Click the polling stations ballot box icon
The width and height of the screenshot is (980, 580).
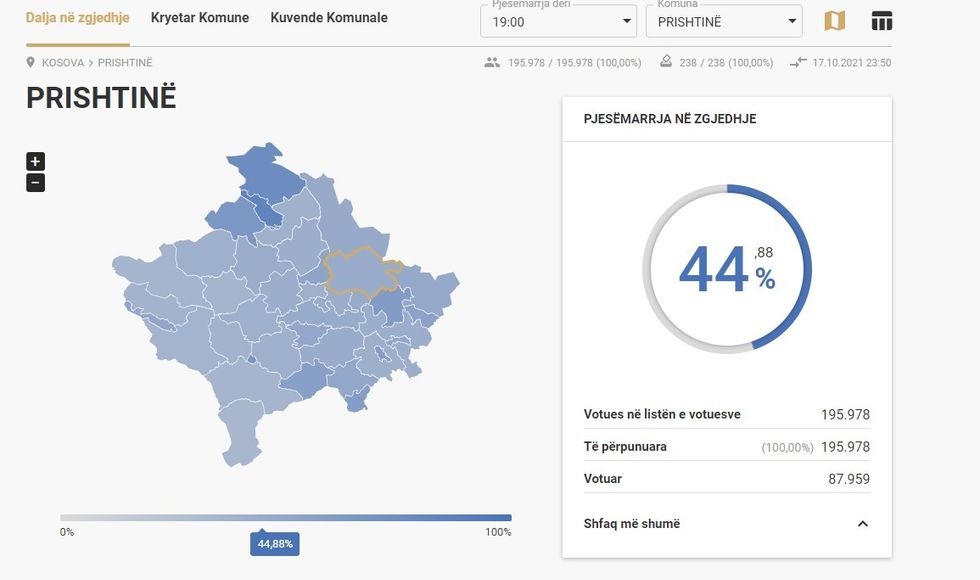click(x=666, y=63)
